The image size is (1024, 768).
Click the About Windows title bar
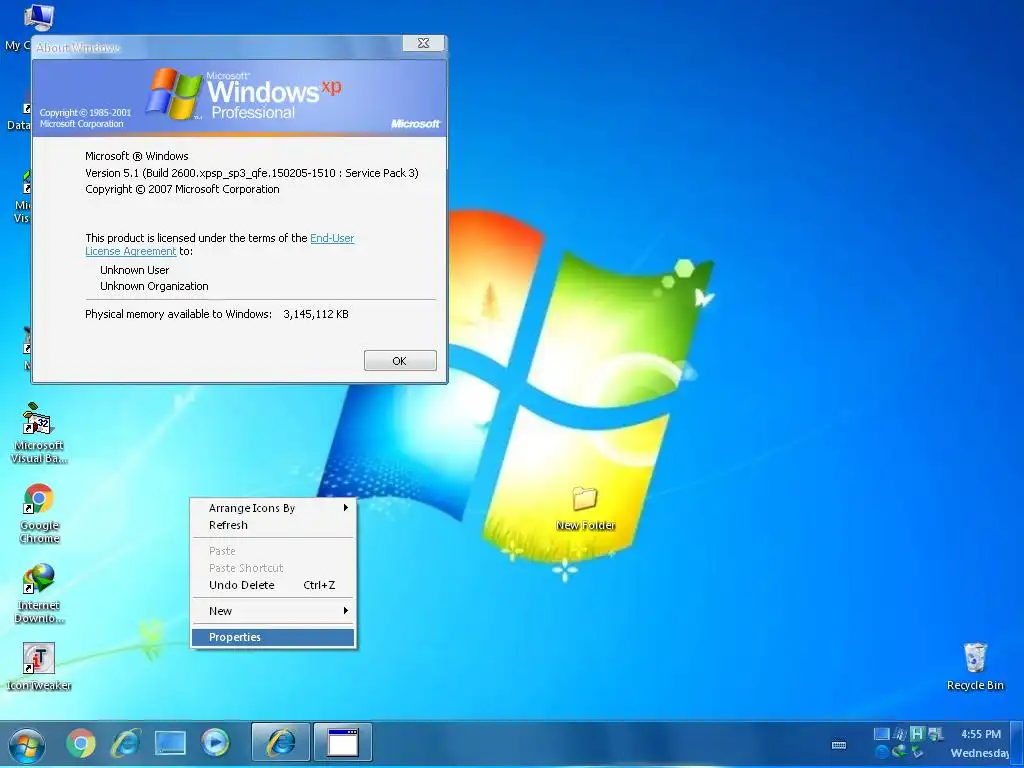pos(216,47)
